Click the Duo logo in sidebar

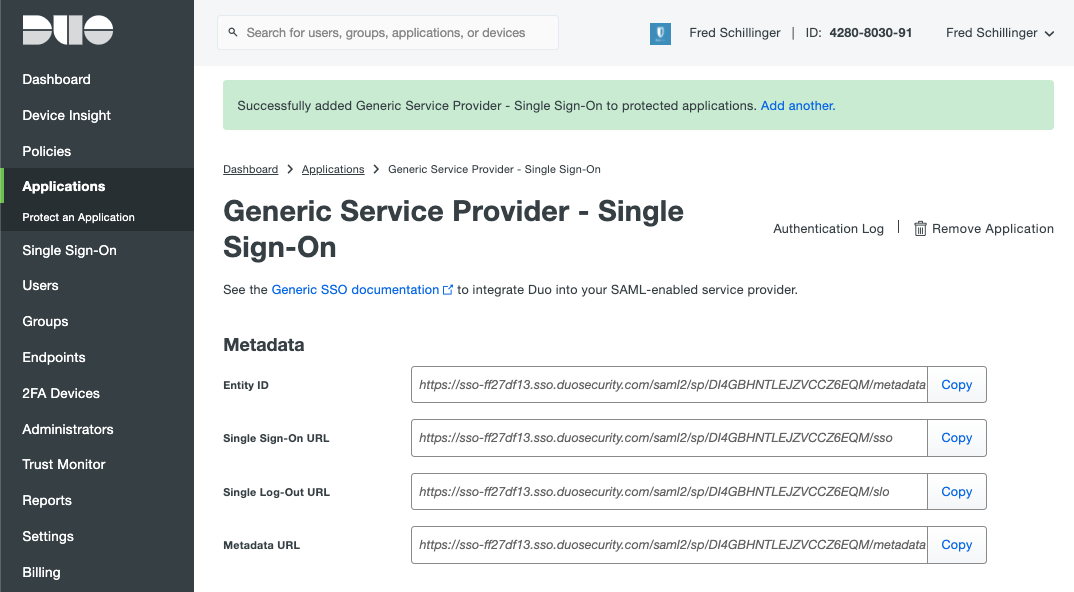pyautogui.click(x=68, y=30)
